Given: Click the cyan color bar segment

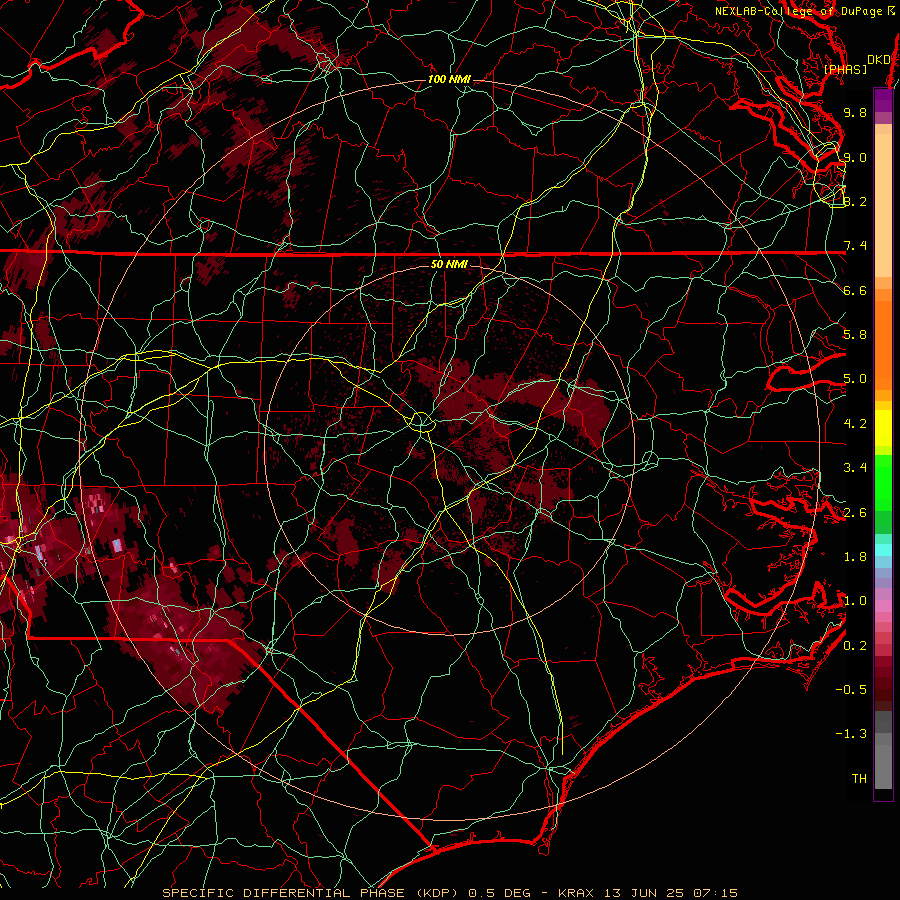Looking at the screenshot, I should 883,550.
